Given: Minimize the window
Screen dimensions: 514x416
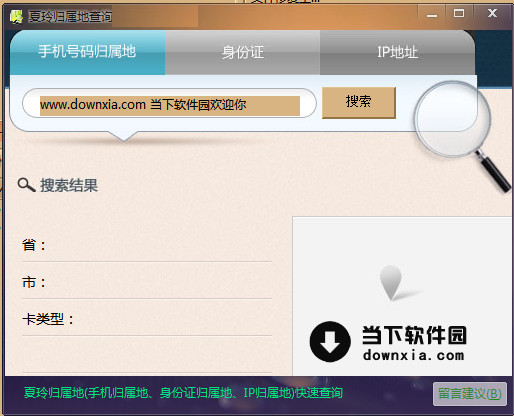Looking at the screenshot, I should pyautogui.click(x=432, y=15).
